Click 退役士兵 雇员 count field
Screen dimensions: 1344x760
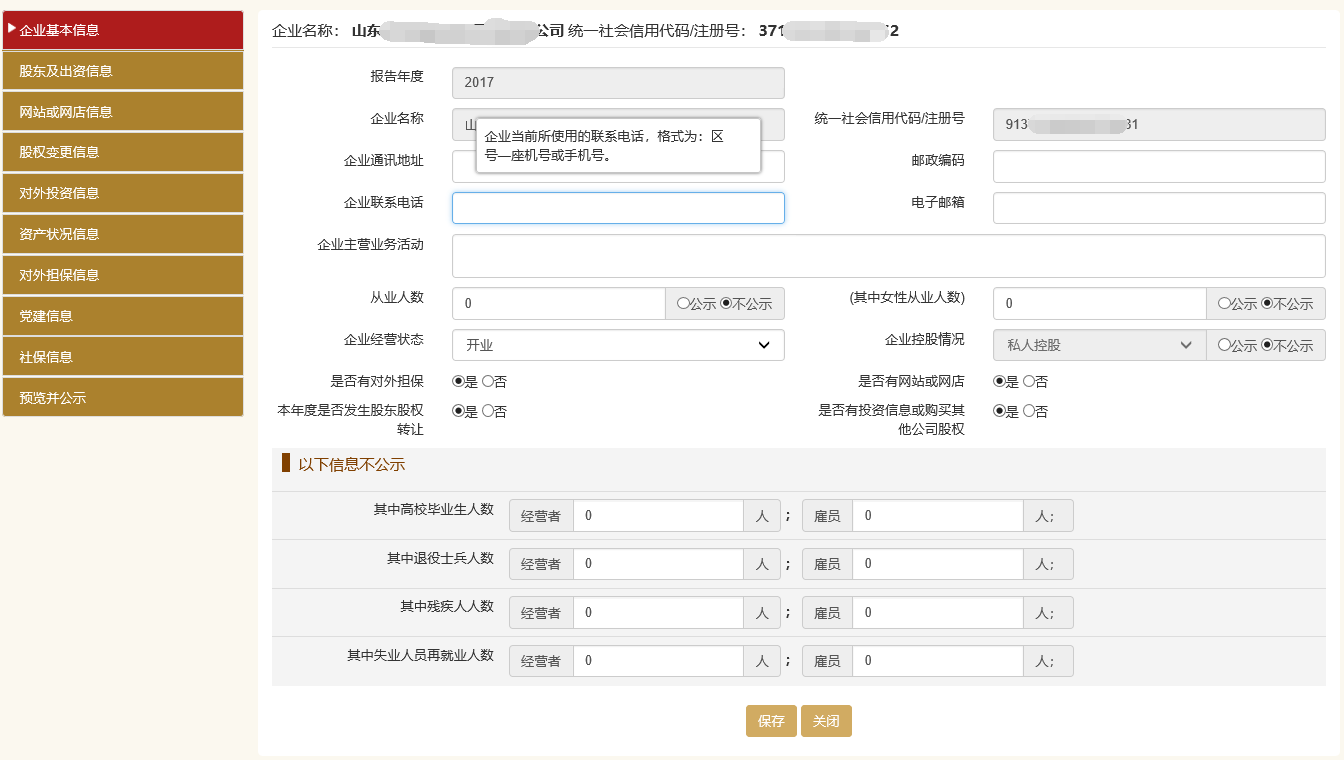coord(938,564)
